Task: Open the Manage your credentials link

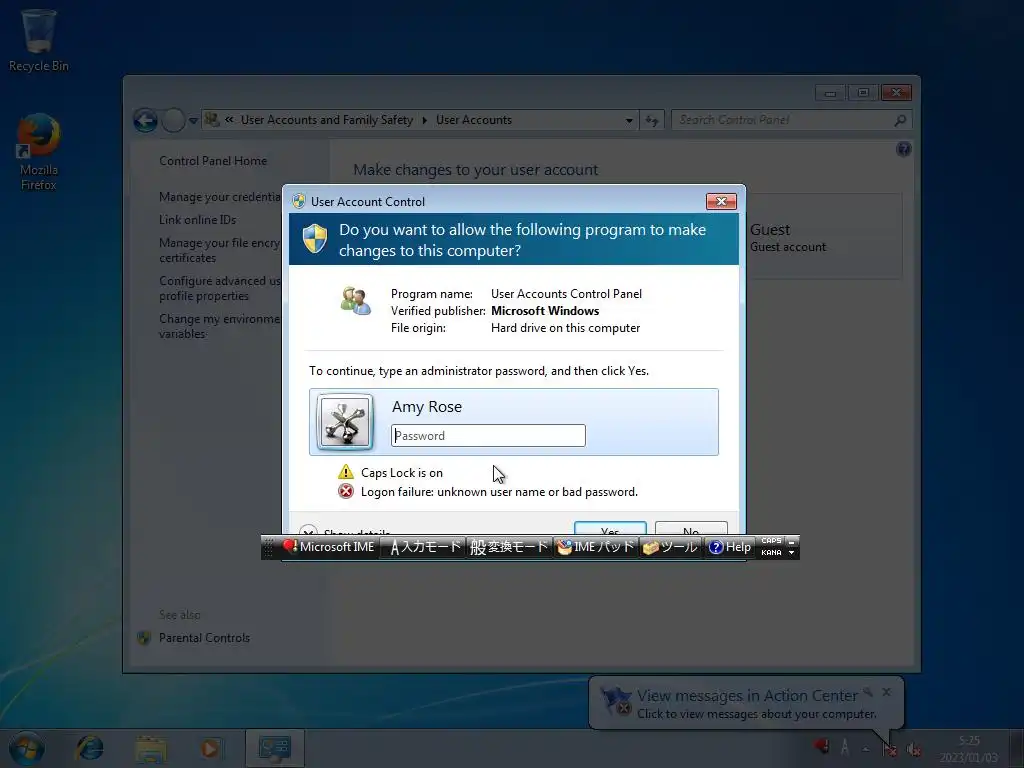Action: (x=220, y=197)
